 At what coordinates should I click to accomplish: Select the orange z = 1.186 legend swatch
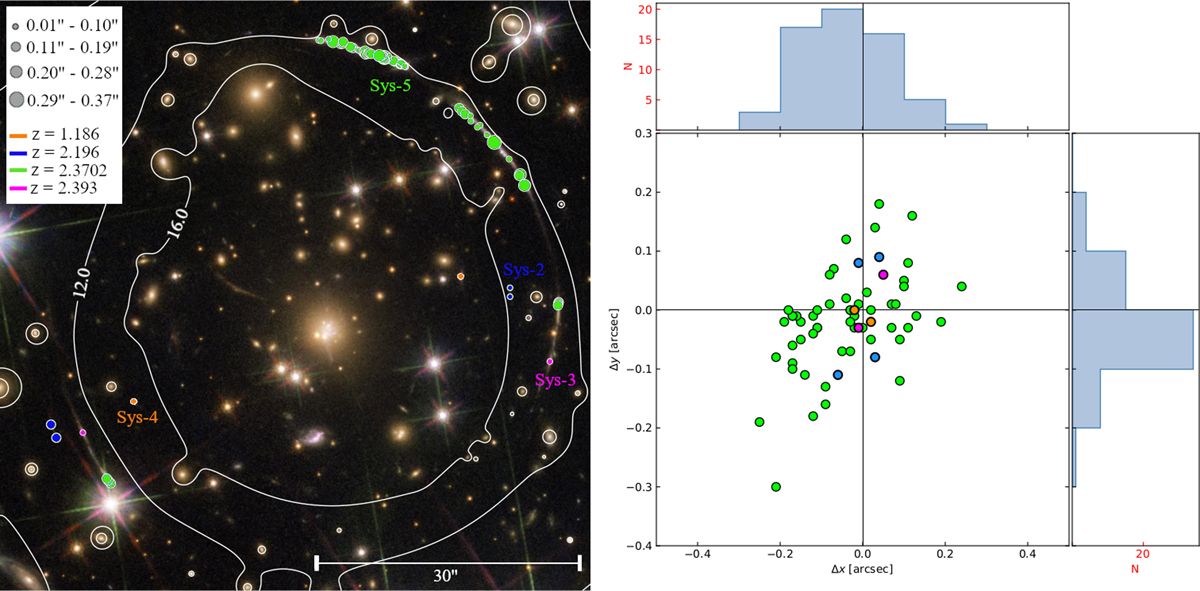pyautogui.click(x=19, y=132)
